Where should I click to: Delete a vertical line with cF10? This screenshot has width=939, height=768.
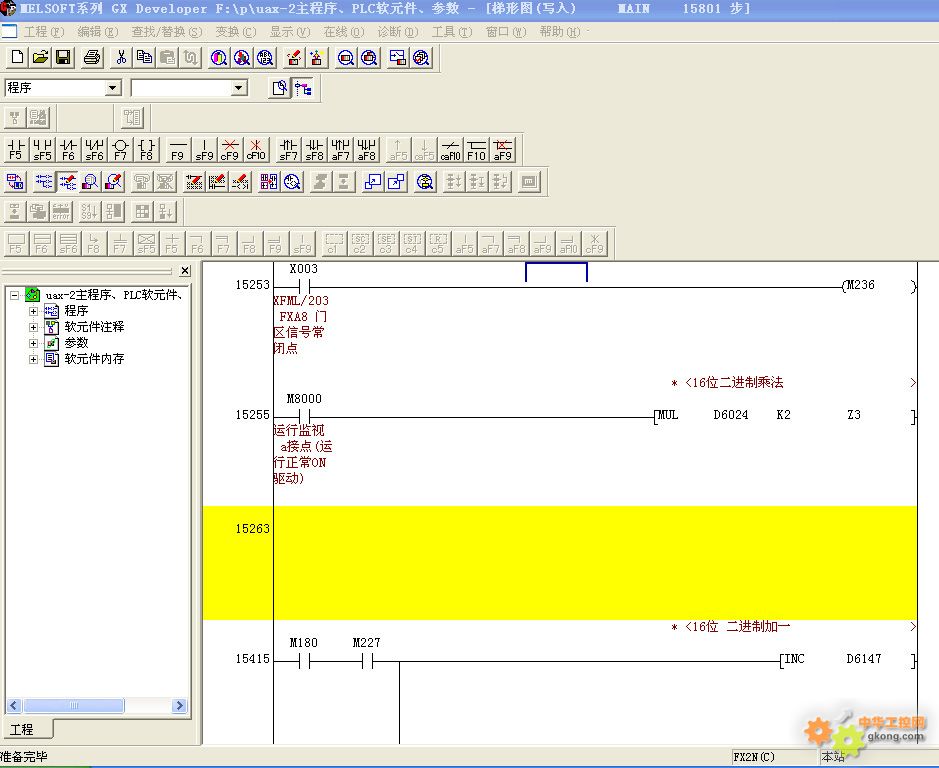[x=256, y=150]
